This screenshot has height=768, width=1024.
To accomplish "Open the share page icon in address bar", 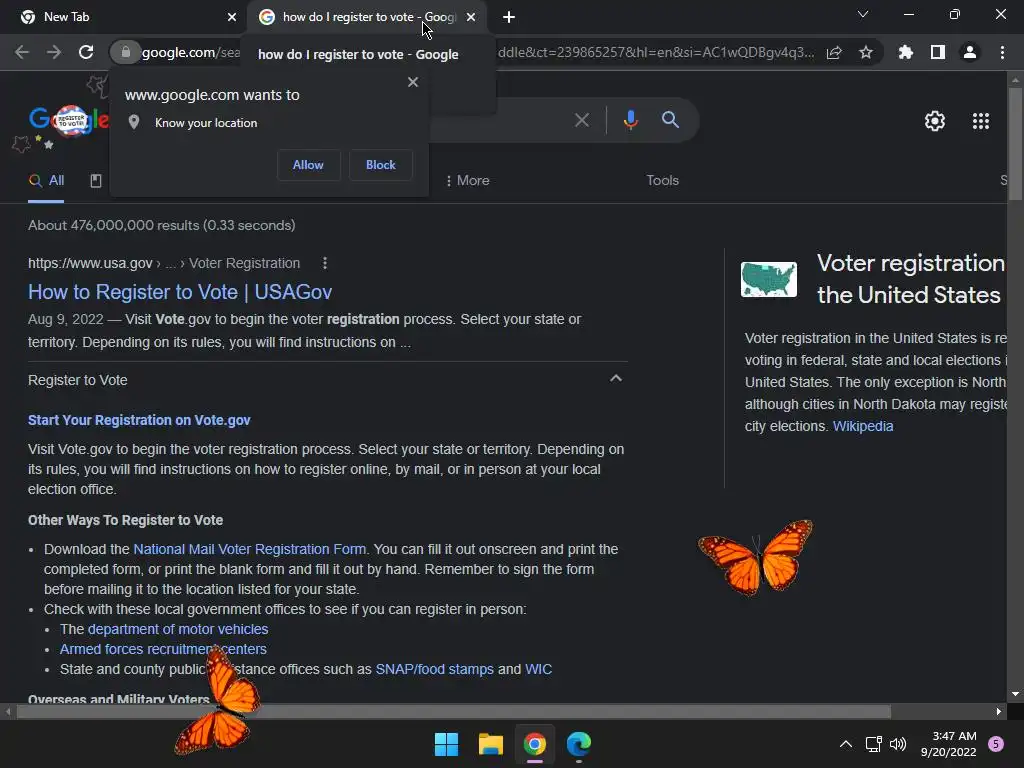I will pyautogui.click(x=834, y=52).
